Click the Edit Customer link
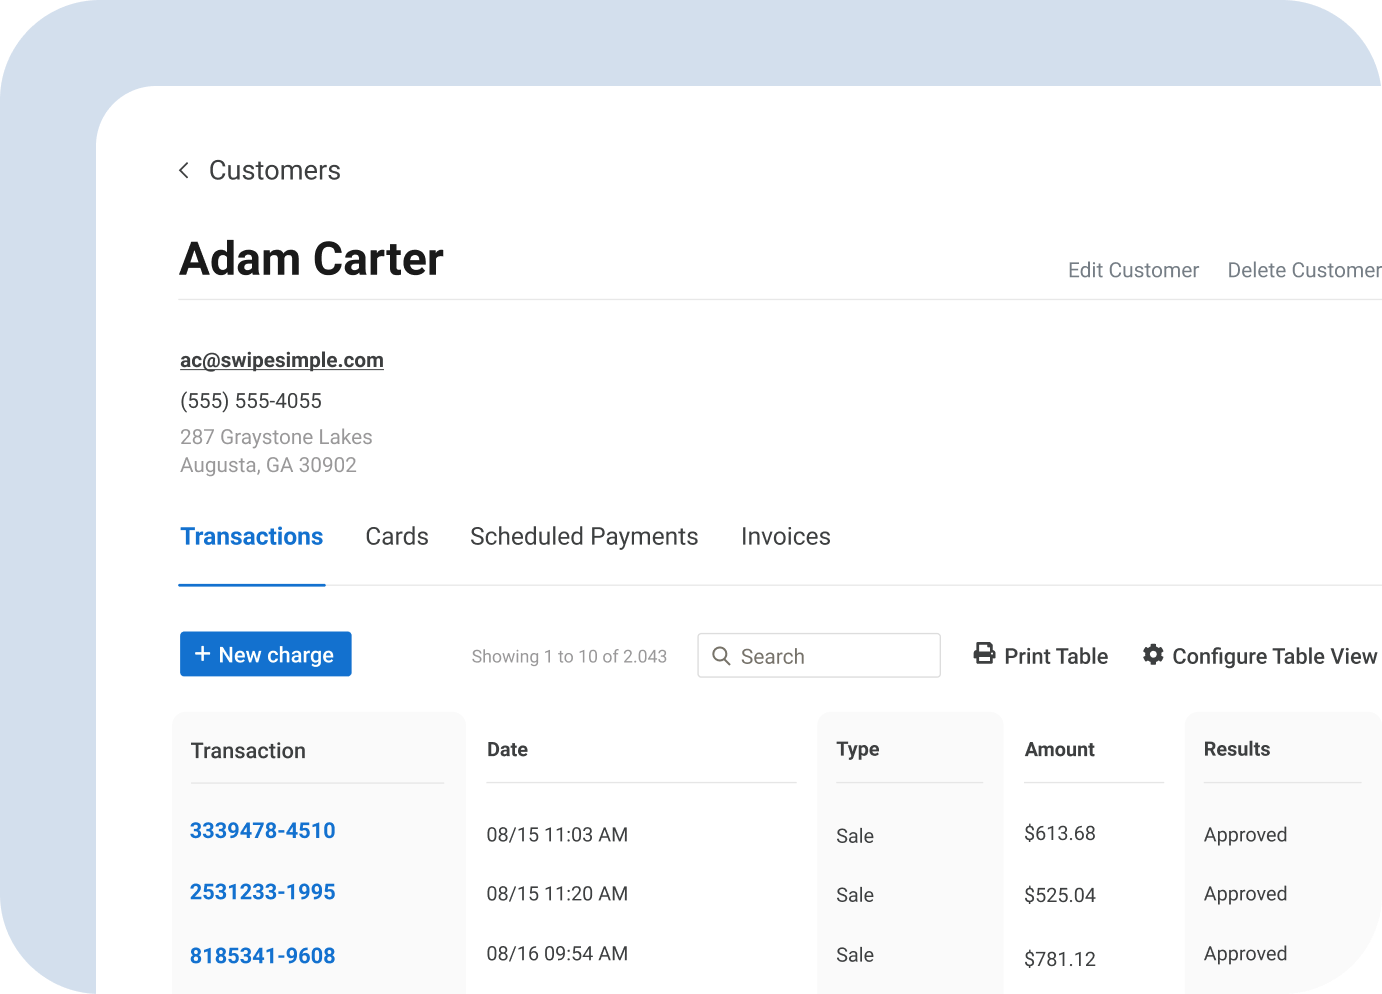This screenshot has width=1382, height=994. click(1133, 270)
